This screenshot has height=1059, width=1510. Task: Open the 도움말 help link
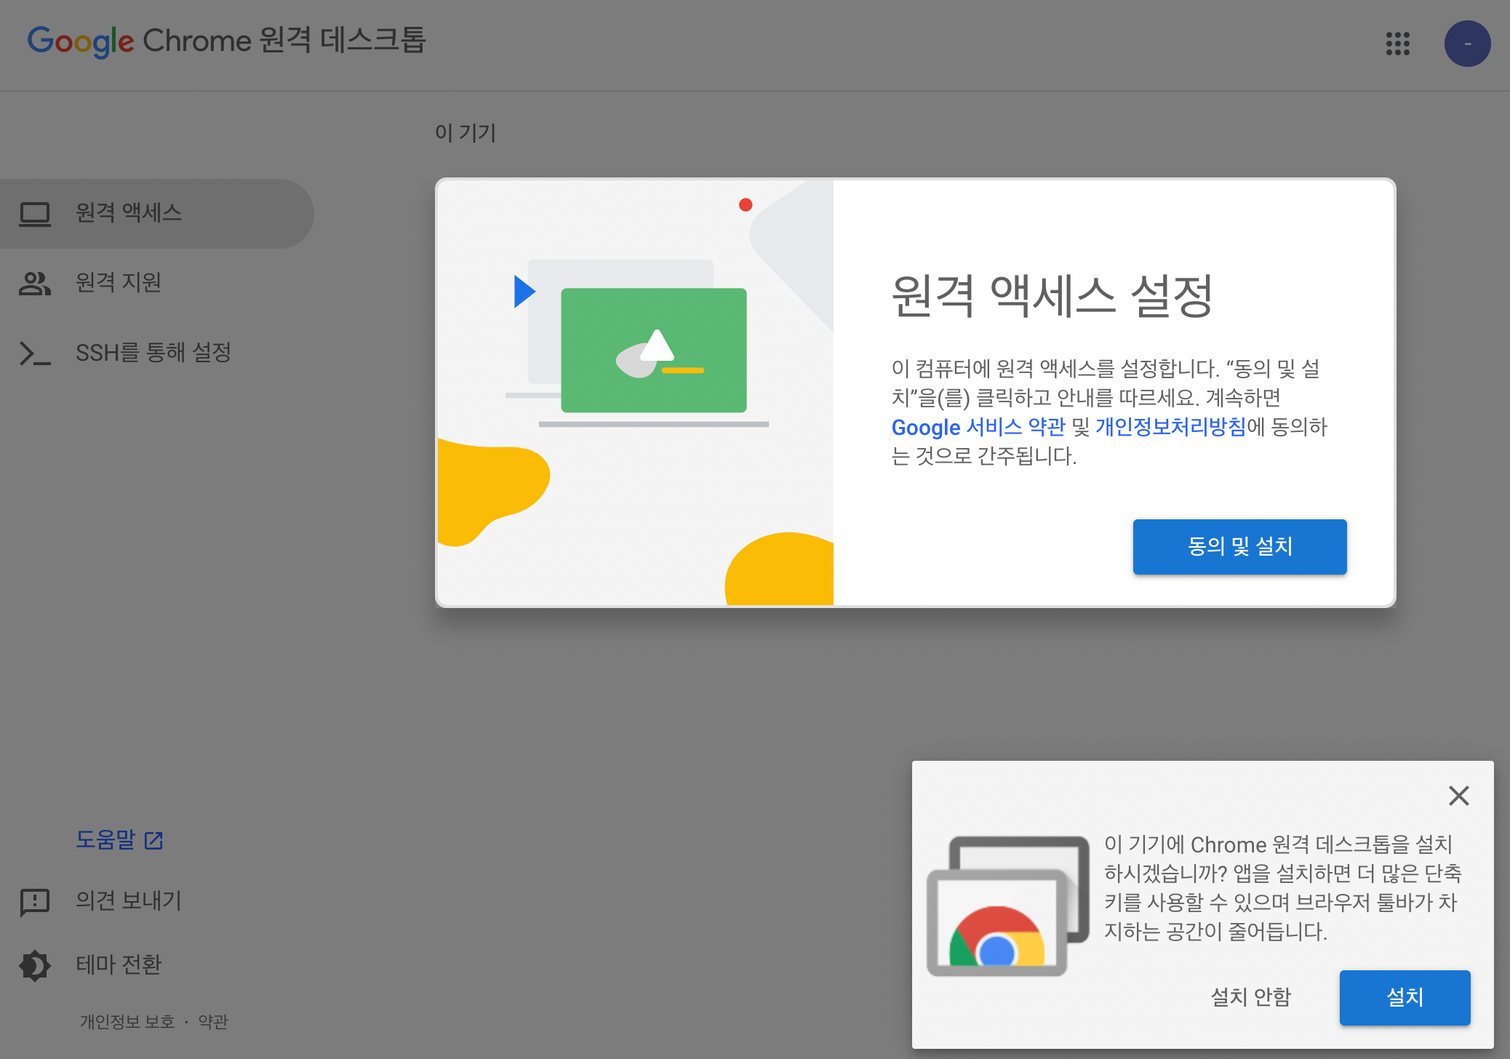(119, 840)
